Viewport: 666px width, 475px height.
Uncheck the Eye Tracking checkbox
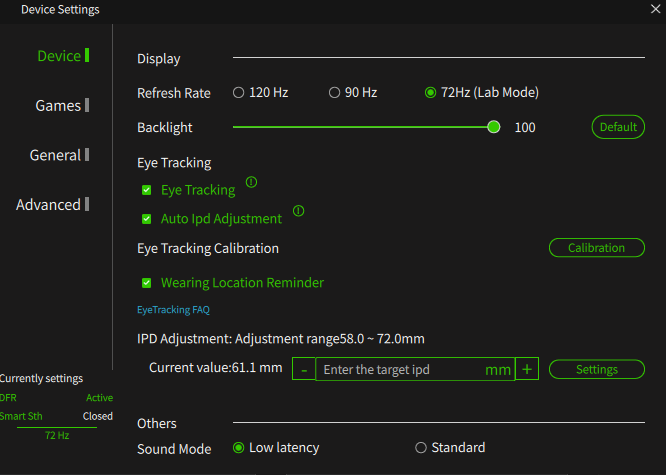[x=147, y=190]
